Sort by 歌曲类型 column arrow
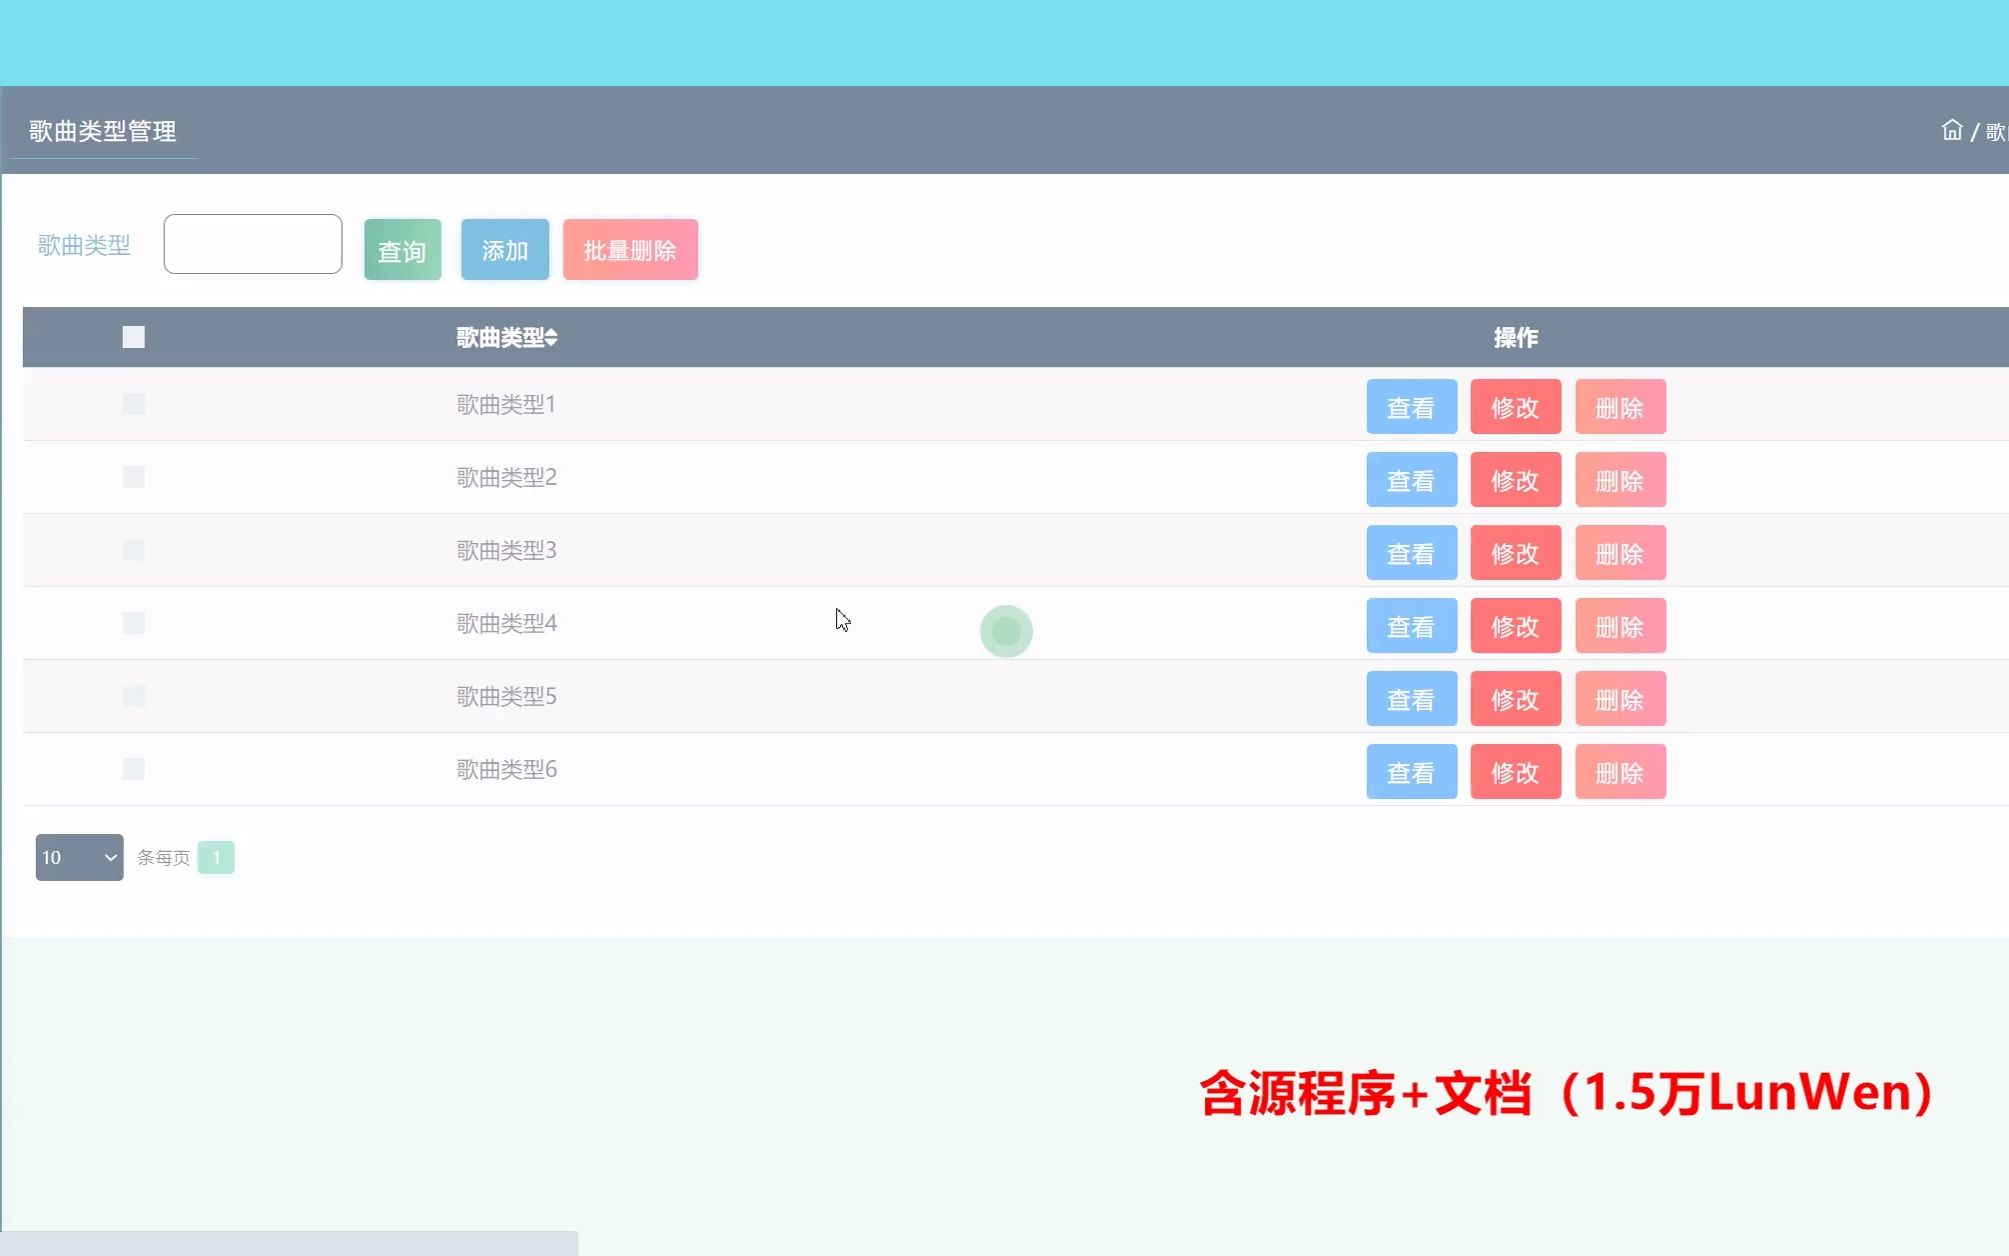Image resolution: width=2009 pixels, height=1256 pixels. [552, 338]
